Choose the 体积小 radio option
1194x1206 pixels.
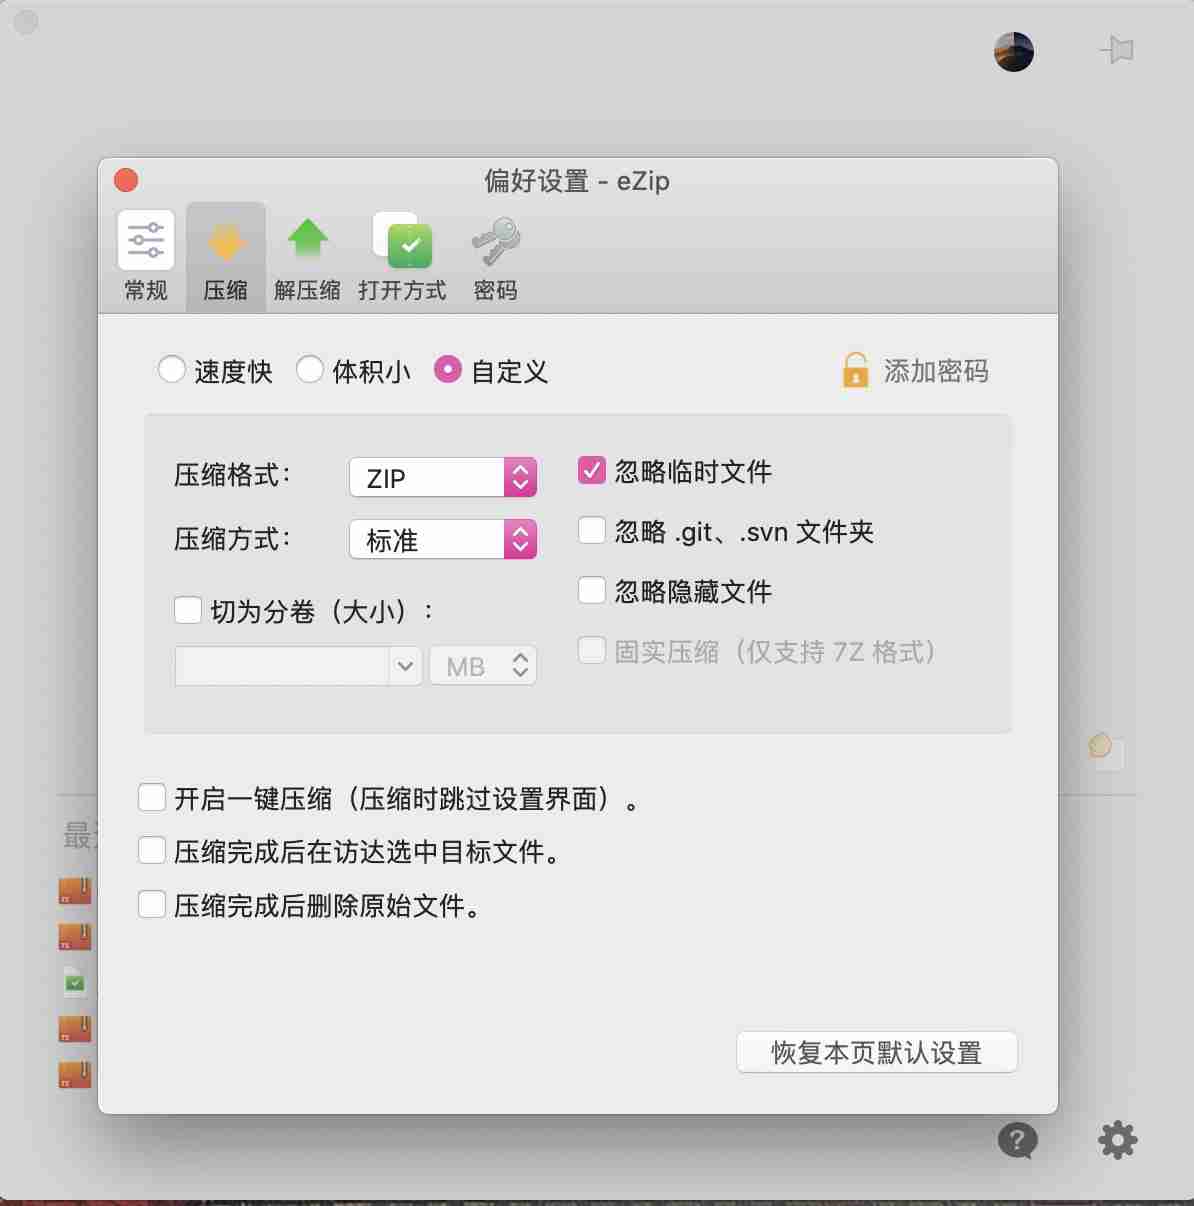click(310, 370)
